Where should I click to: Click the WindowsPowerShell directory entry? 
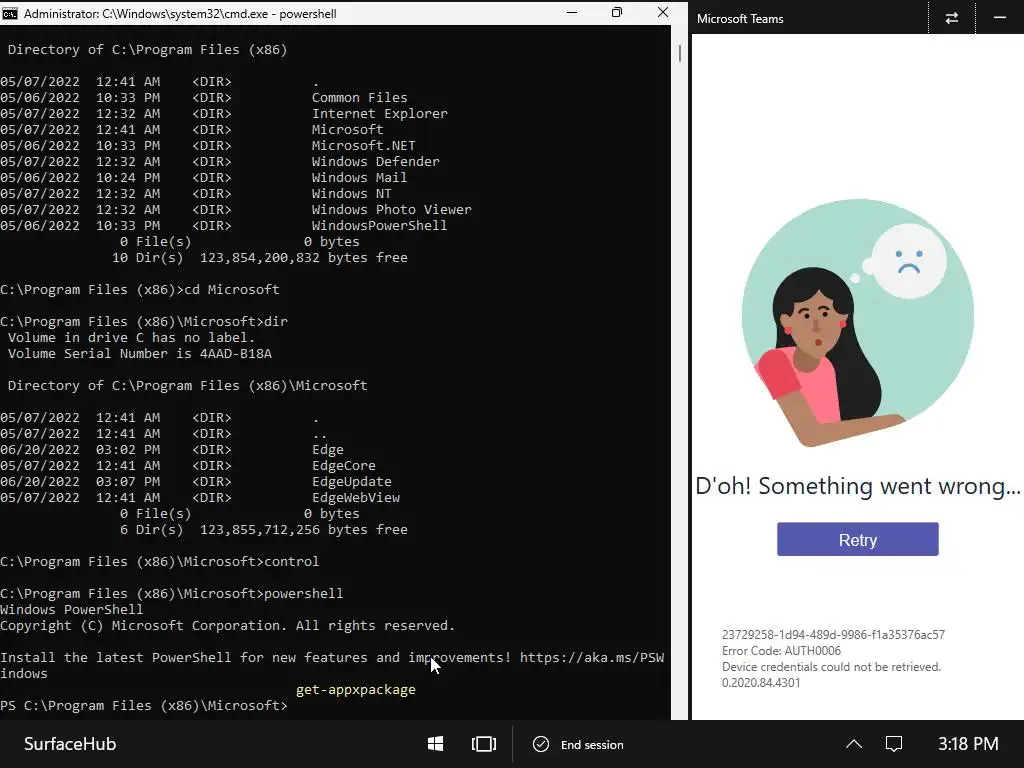[379, 225]
